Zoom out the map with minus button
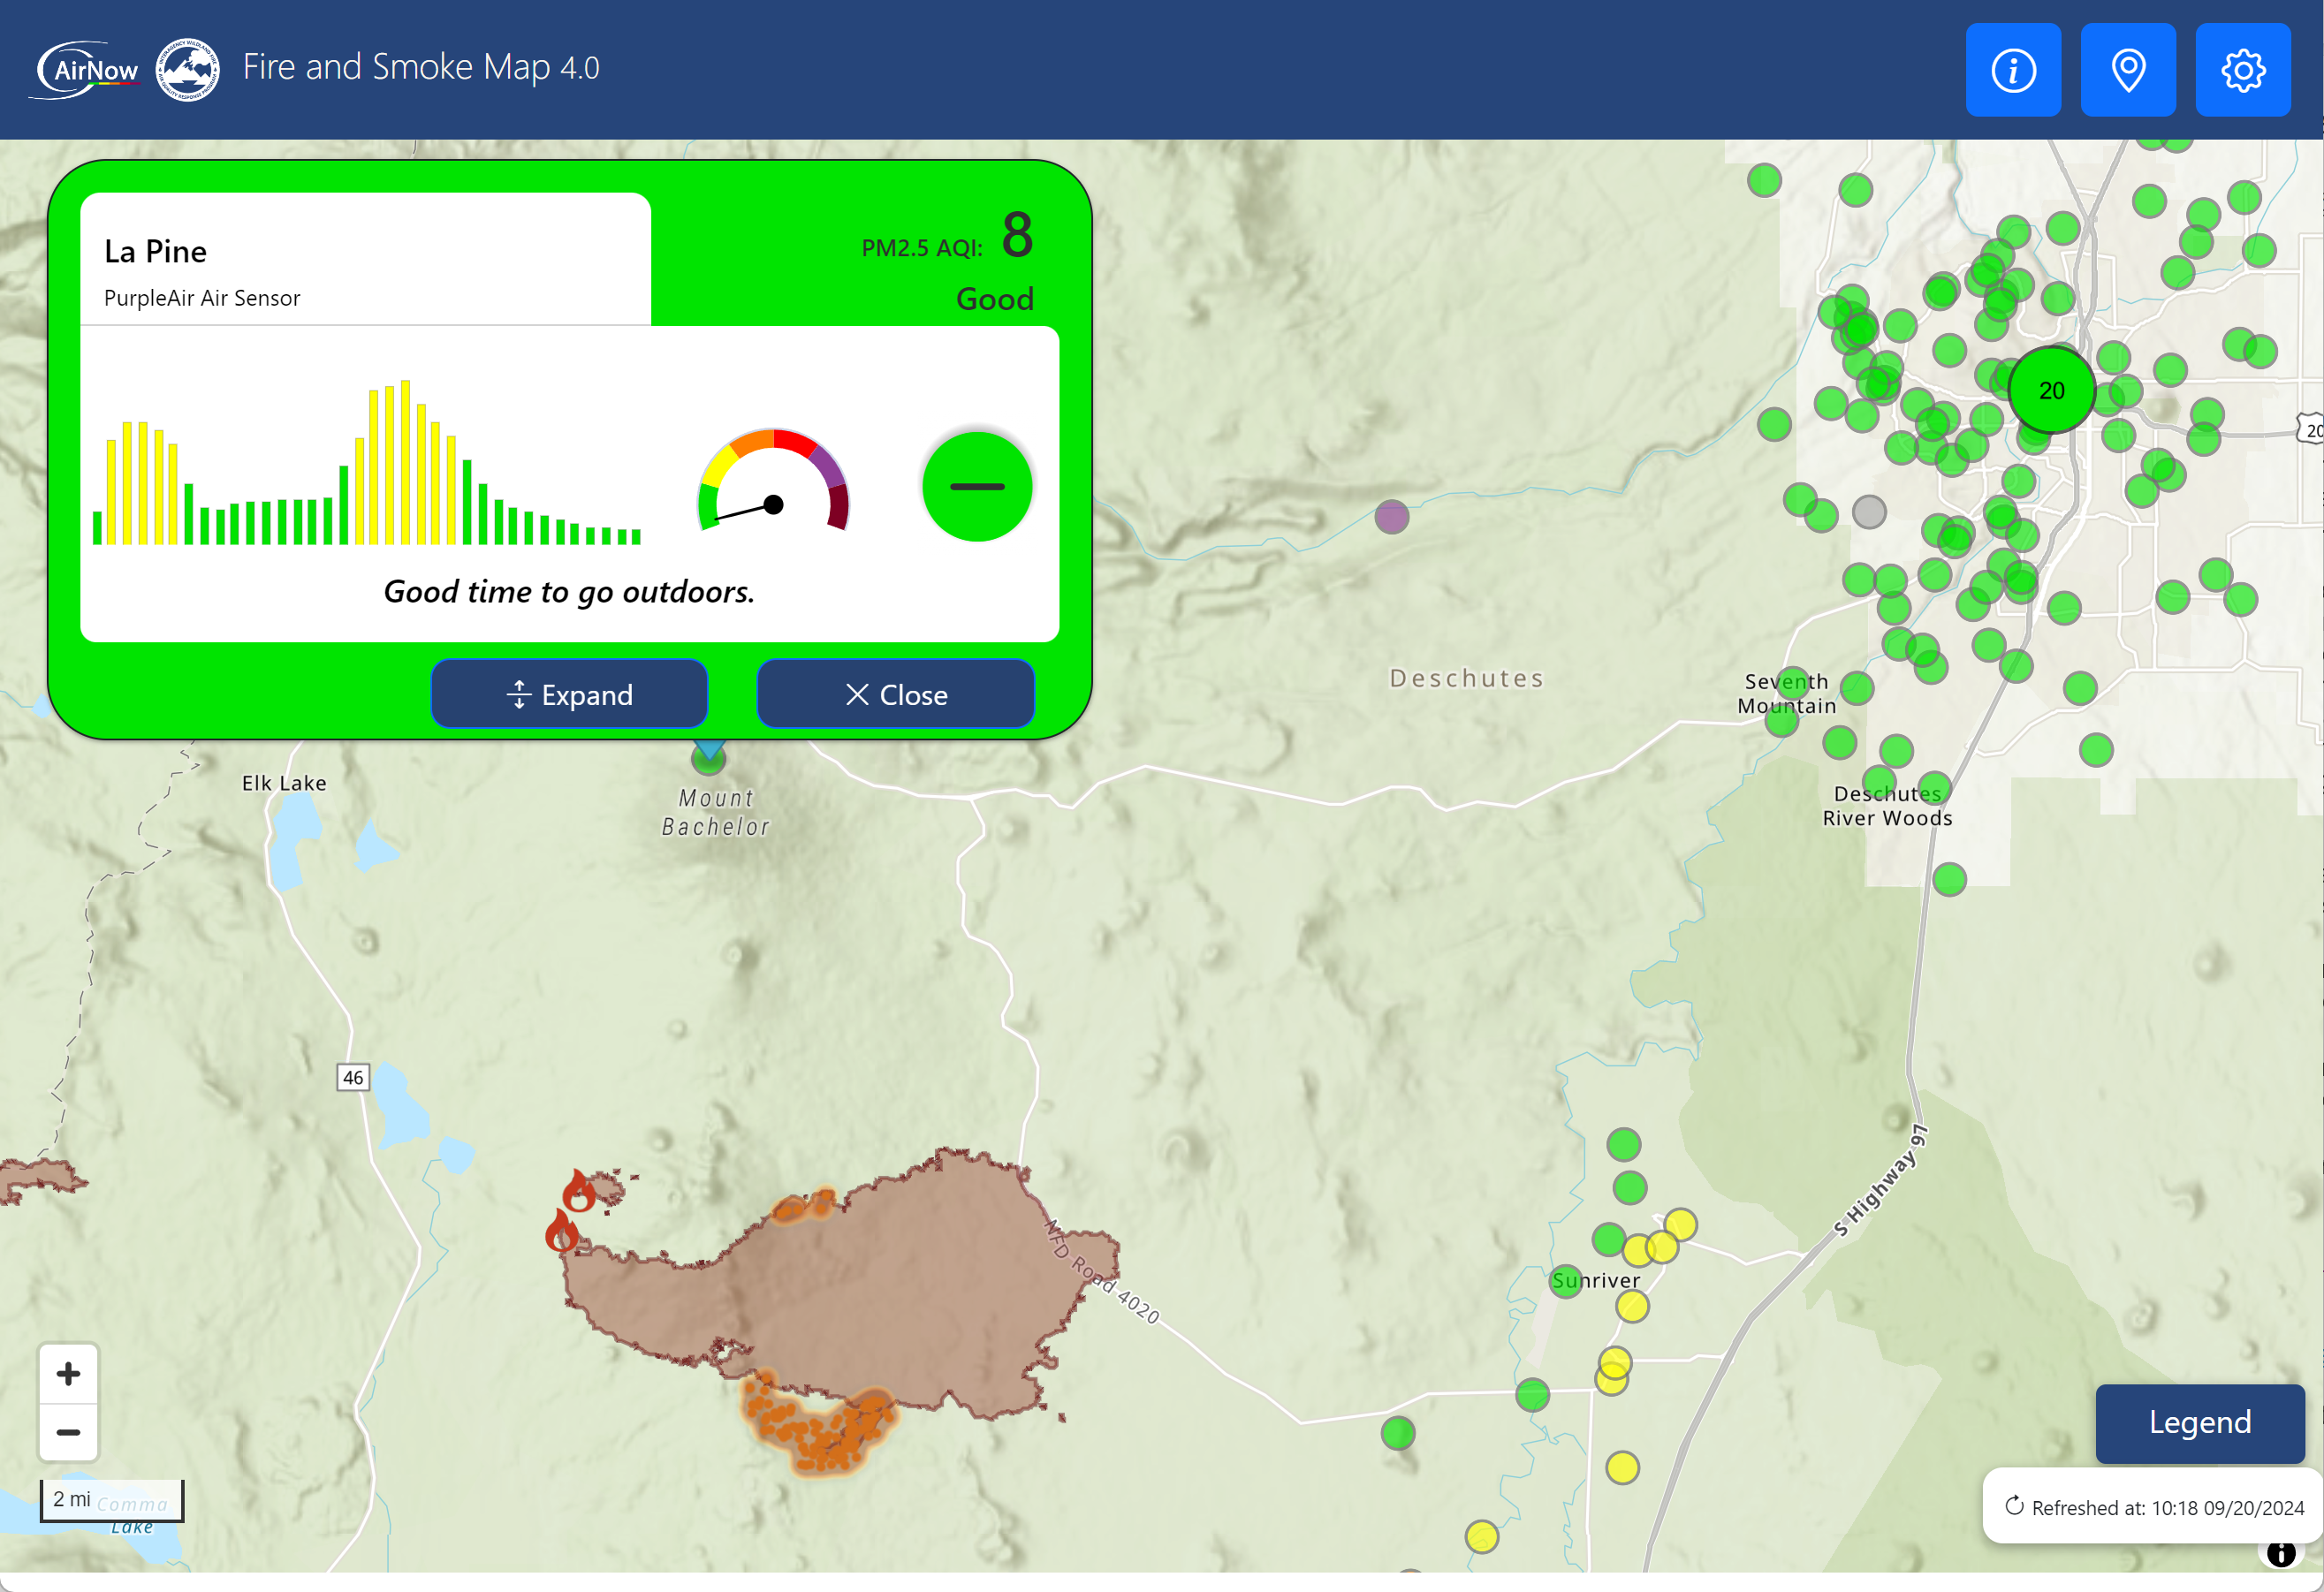This screenshot has height=1592, width=2324. pyautogui.click(x=68, y=1432)
